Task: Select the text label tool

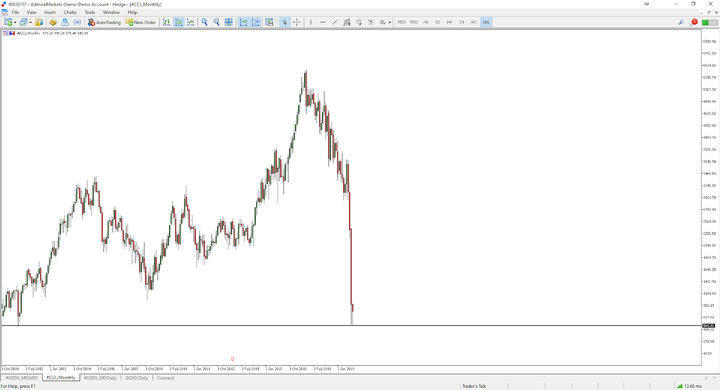Action: click(x=371, y=22)
